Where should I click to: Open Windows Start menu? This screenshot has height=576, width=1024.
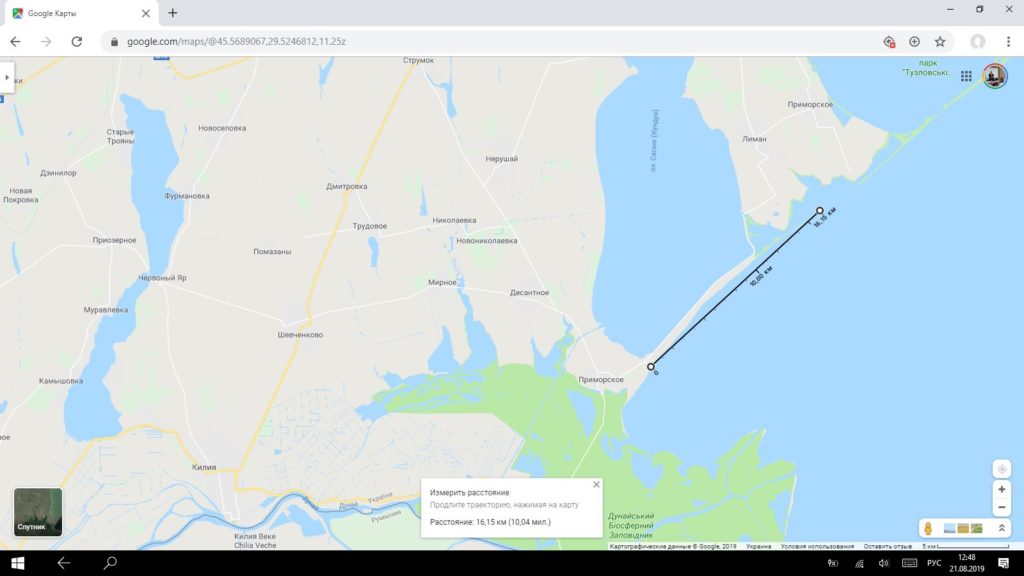click(18, 563)
